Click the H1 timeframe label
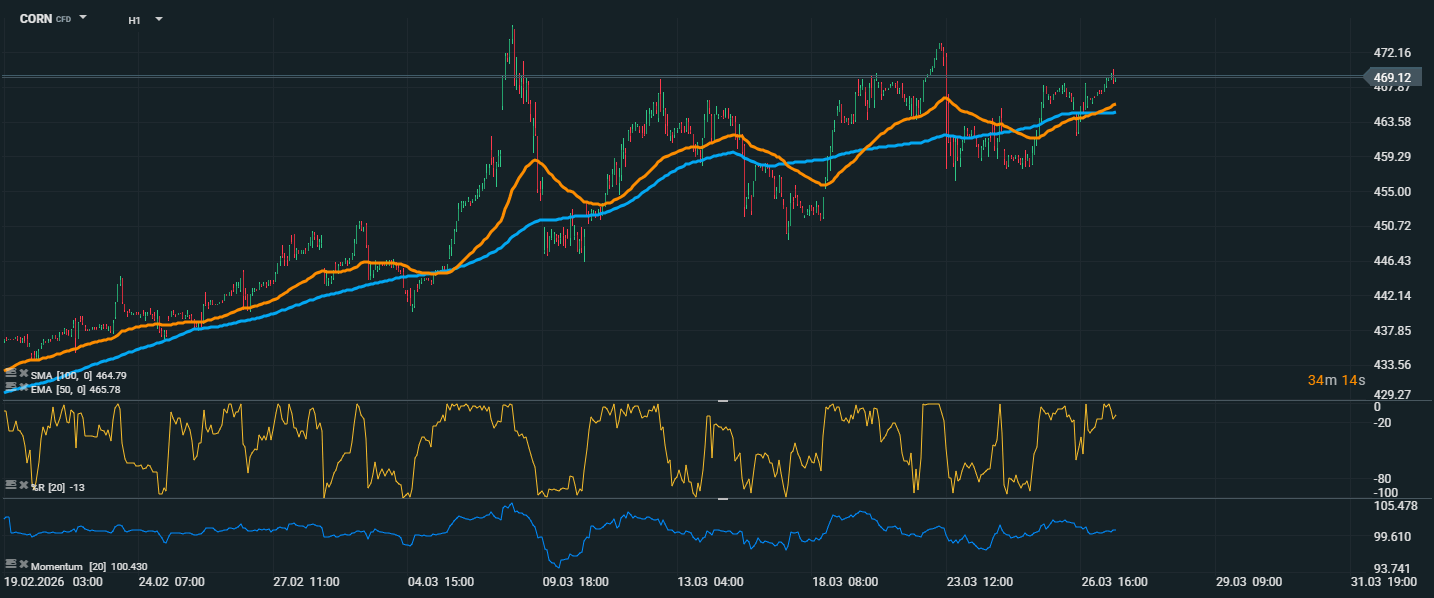This screenshot has height=598, width=1434. [x=134, y=20]
